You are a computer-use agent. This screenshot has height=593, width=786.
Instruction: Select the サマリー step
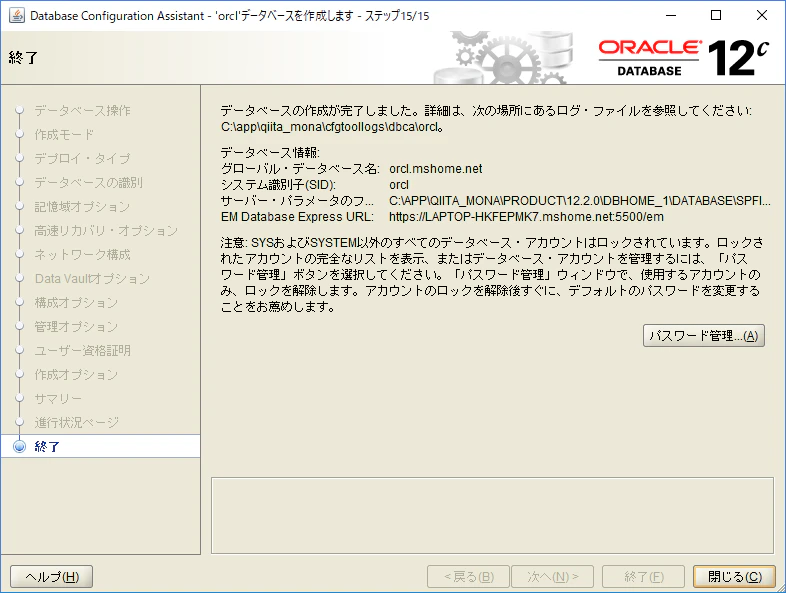pyautogui.click(x=58, y=399)
